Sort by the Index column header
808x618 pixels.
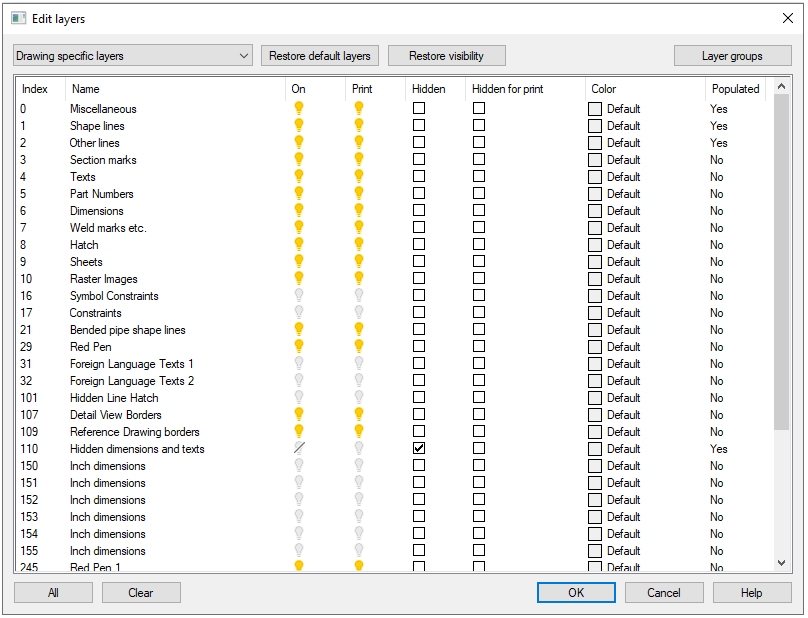pyautogui.click(x=41, y=89)
